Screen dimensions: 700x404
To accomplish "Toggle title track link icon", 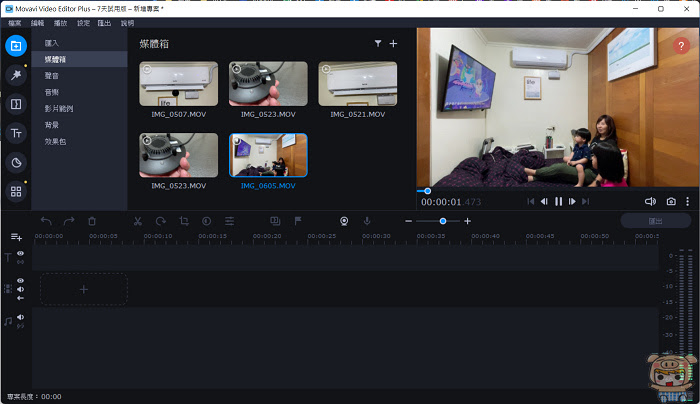I will pyautogui.click(x=21, y=262).
